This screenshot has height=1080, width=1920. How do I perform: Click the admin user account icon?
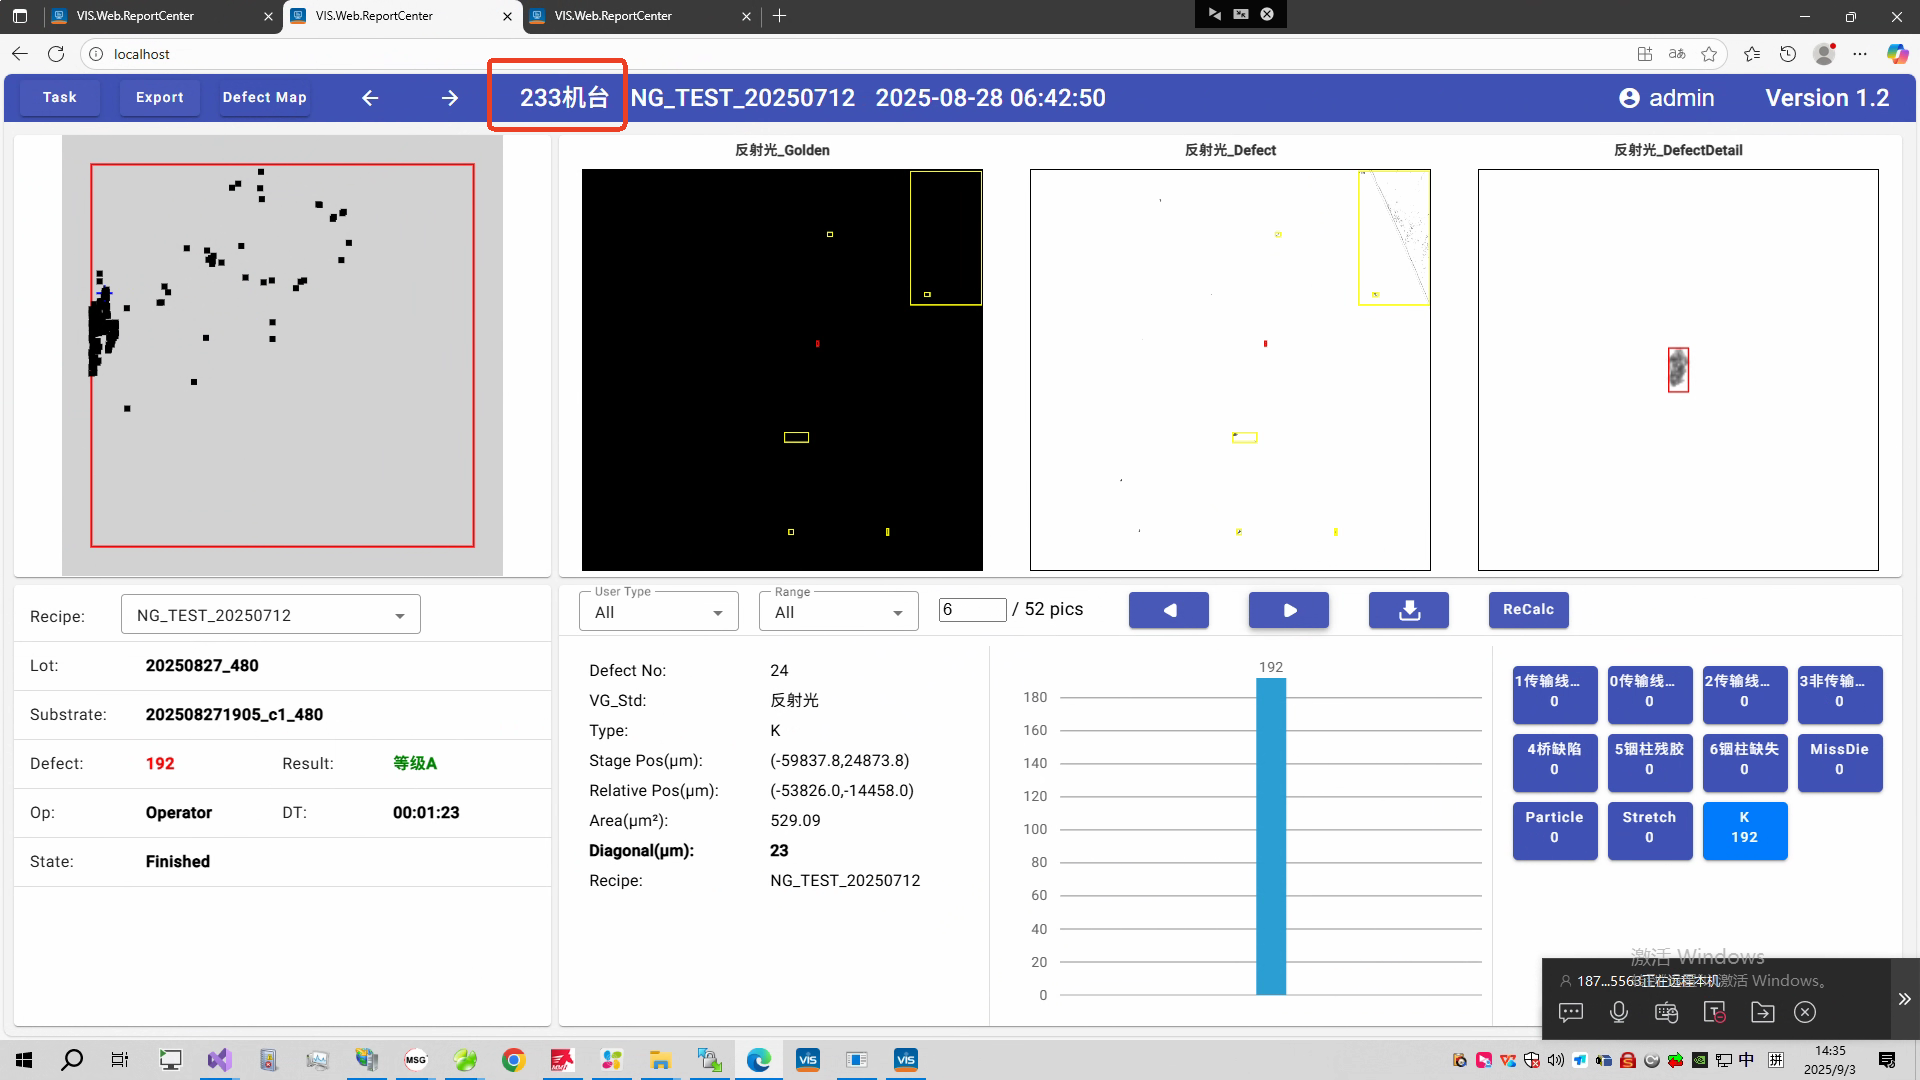pyautogui.click(x=1629, y=98)
